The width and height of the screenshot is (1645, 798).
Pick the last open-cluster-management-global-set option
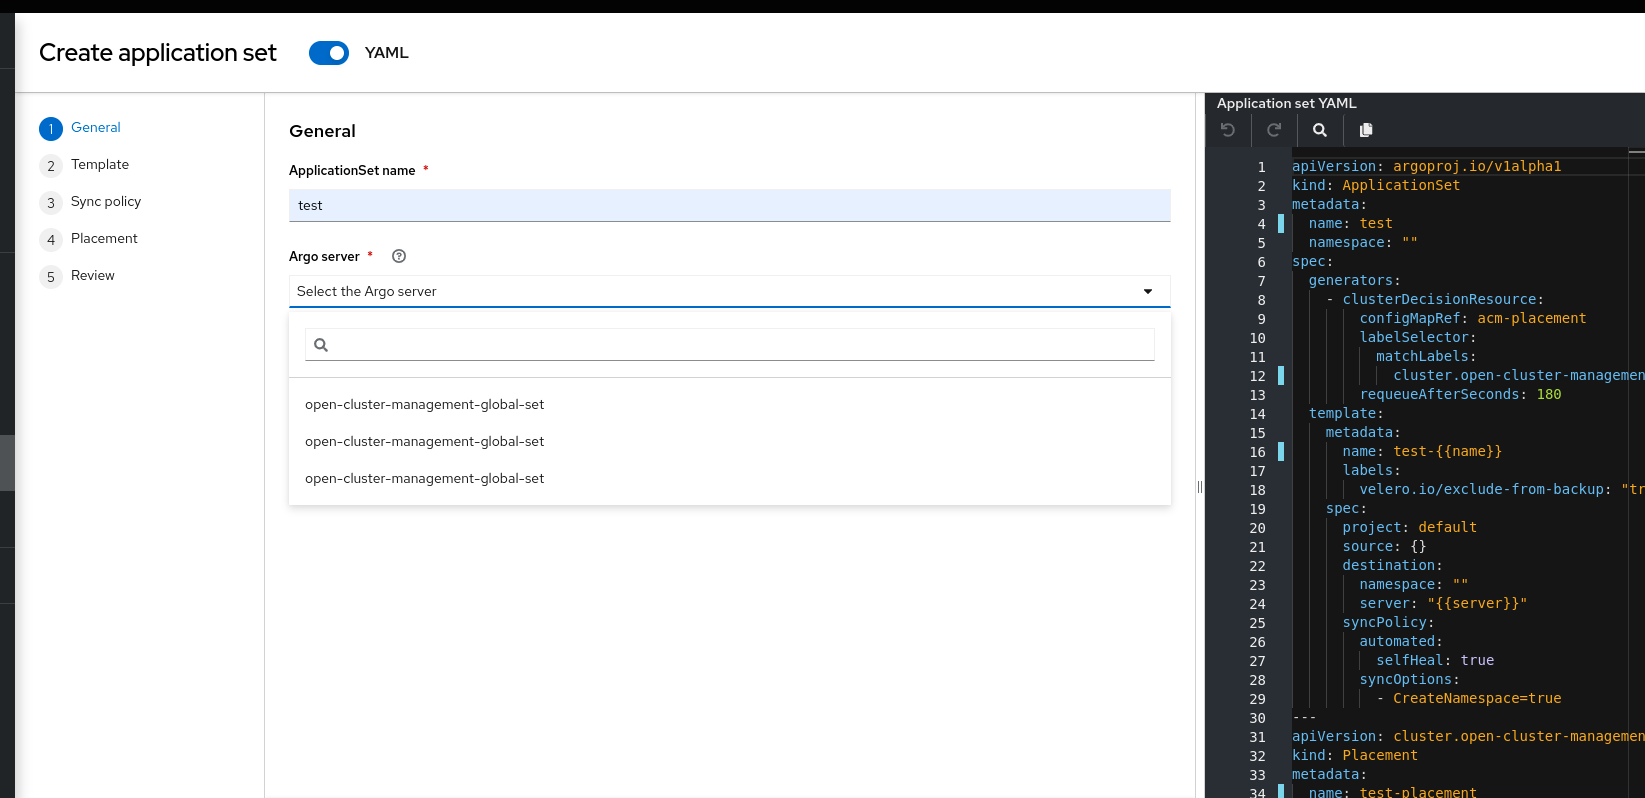coord(425,479)
